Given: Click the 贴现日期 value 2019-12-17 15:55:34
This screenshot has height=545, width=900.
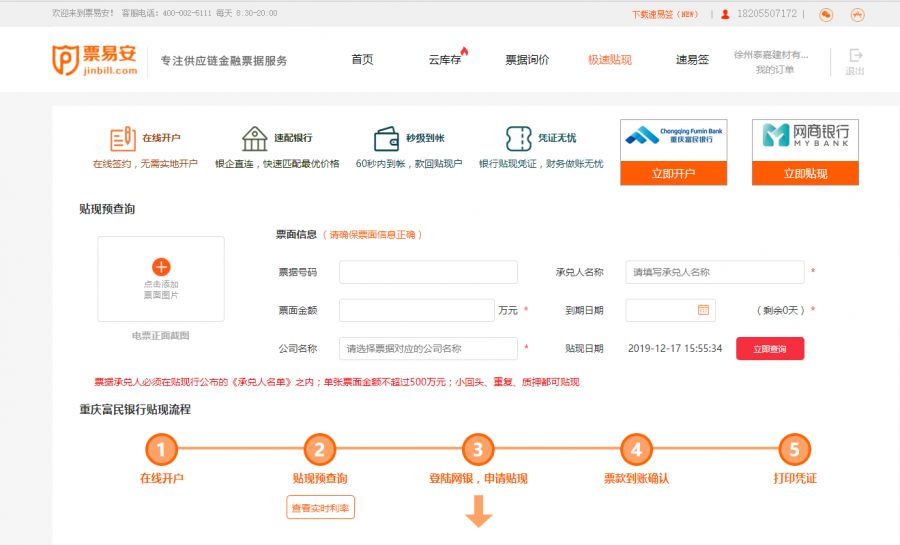Looking at the screenshot, I should click(x=675, y=348).
